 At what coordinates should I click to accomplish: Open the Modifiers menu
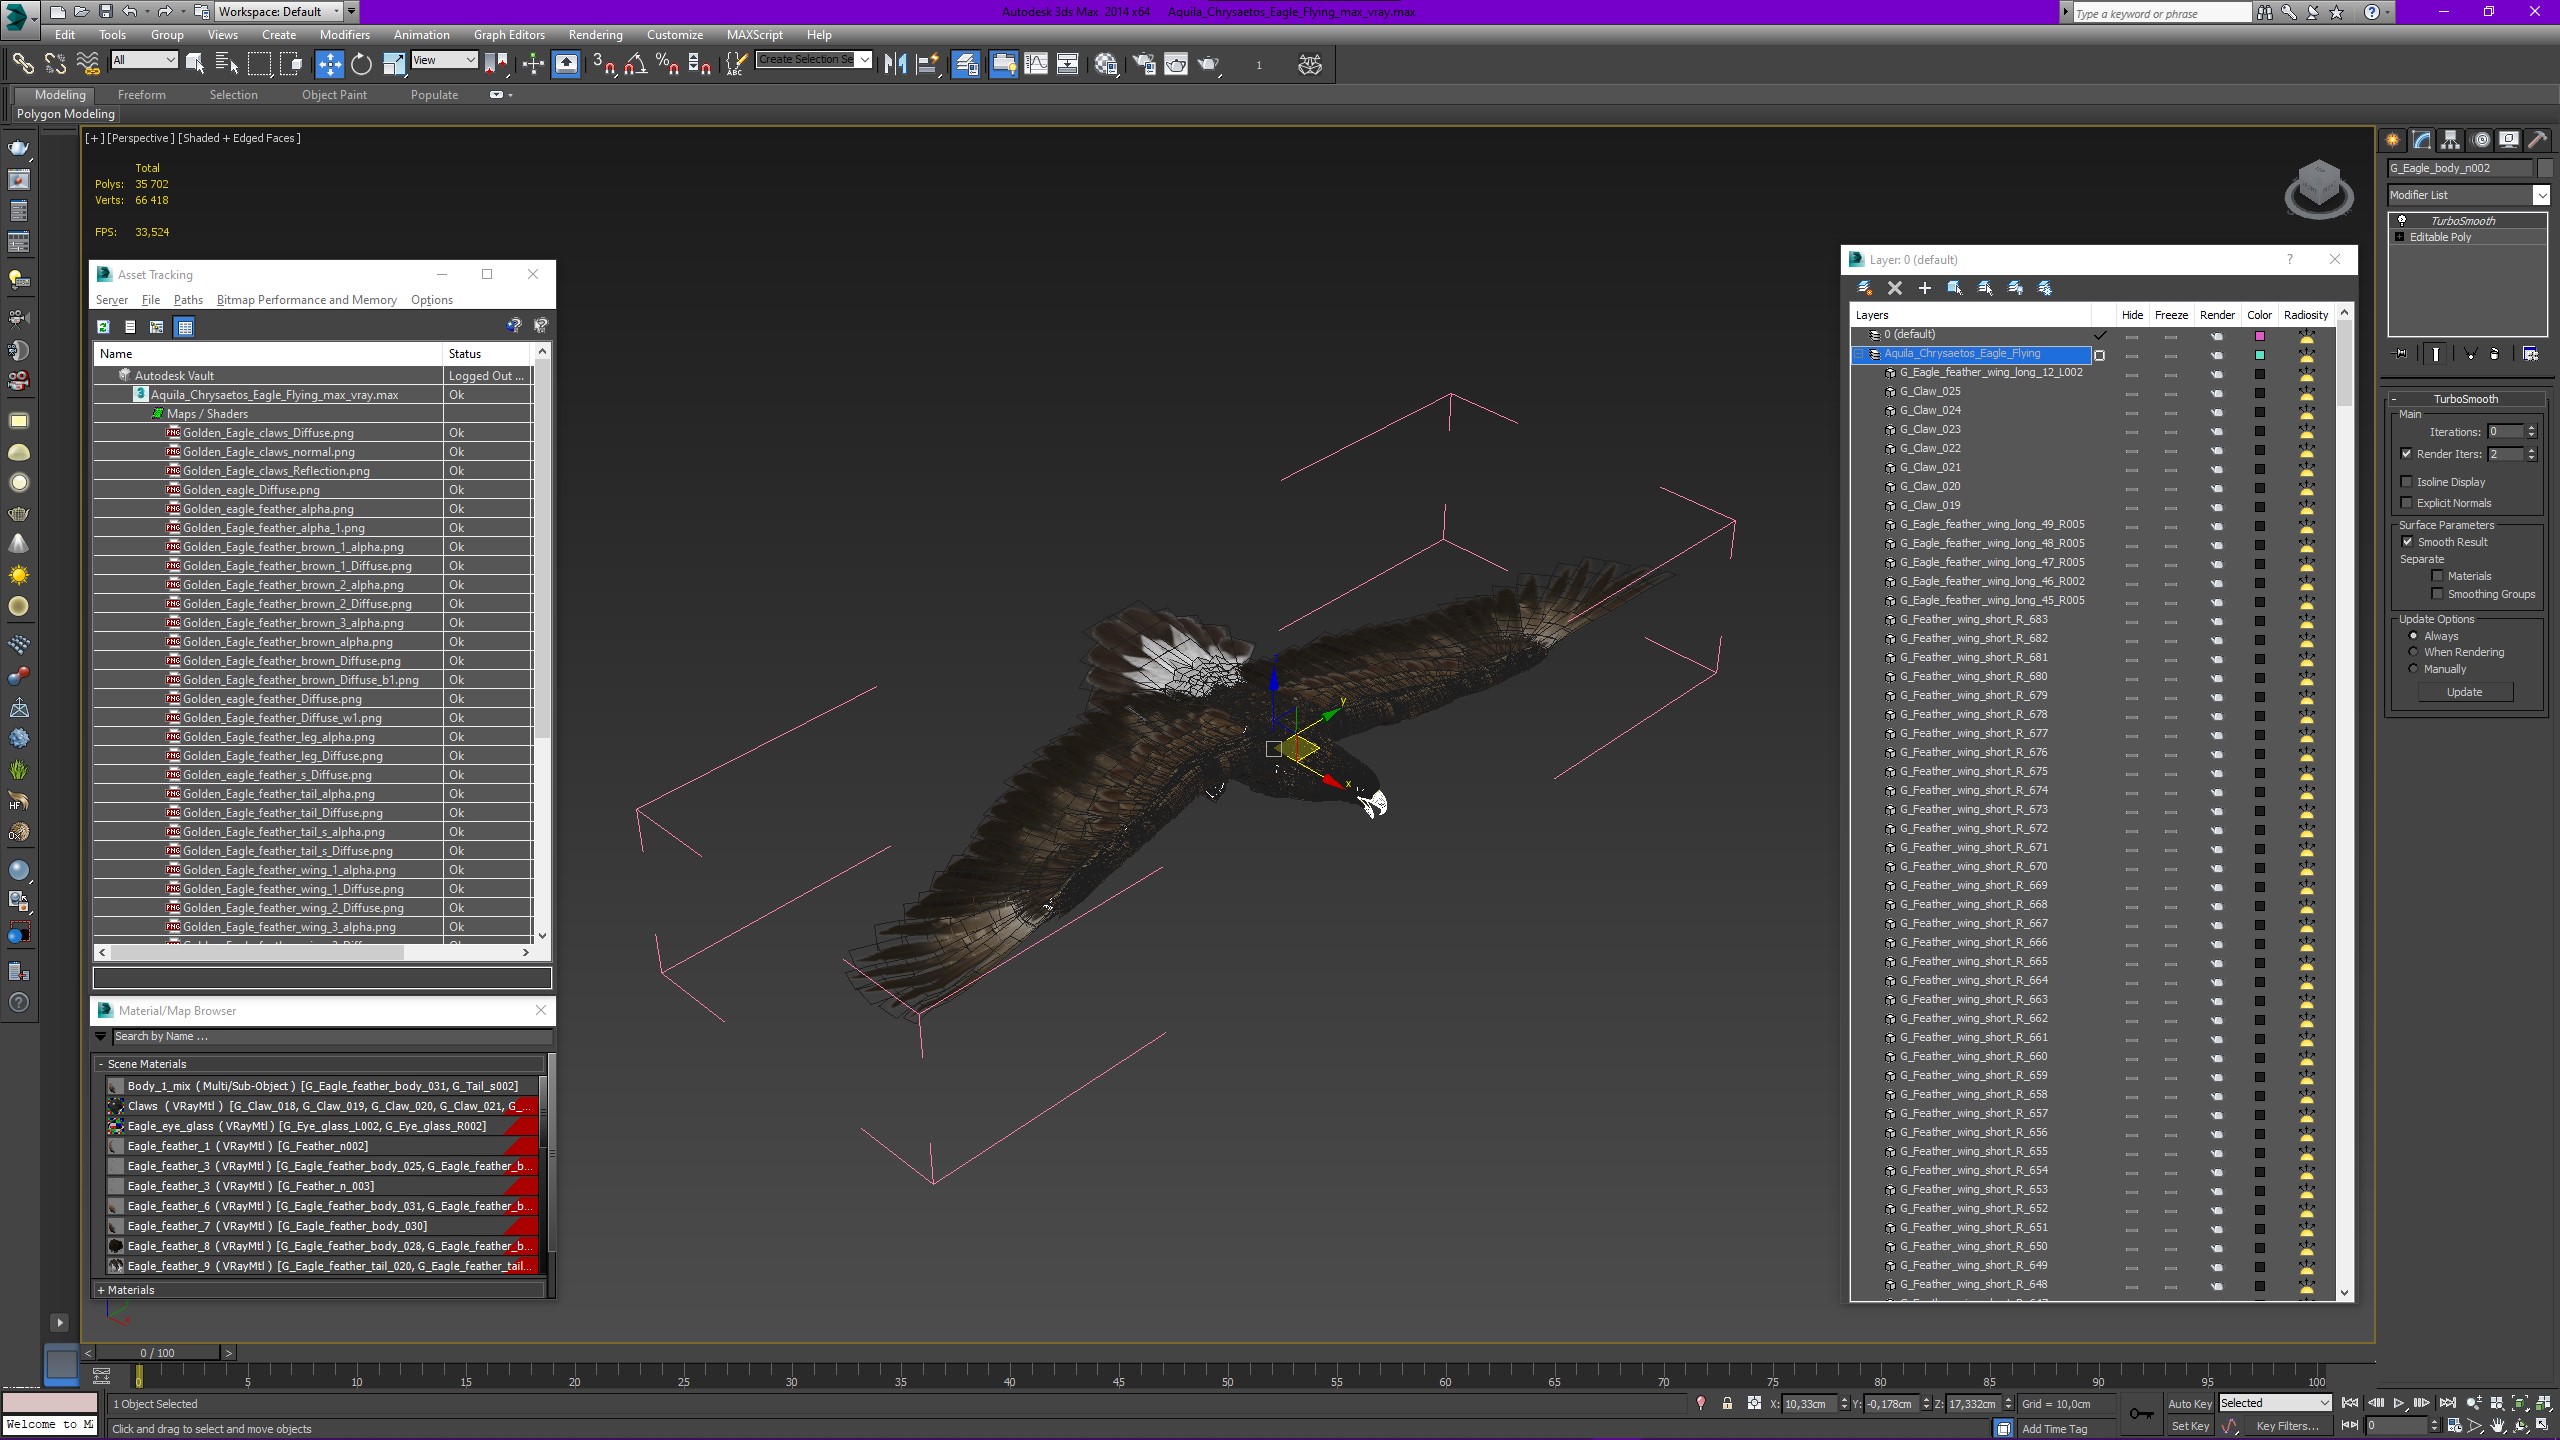(x=345, y=35)
